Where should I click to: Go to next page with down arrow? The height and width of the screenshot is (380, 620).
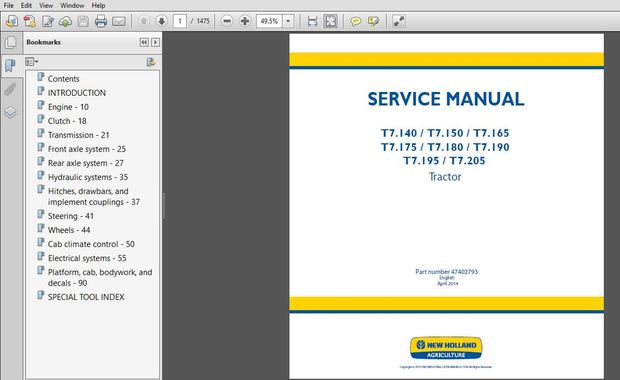pyautogui.click(x=161, y=21)
